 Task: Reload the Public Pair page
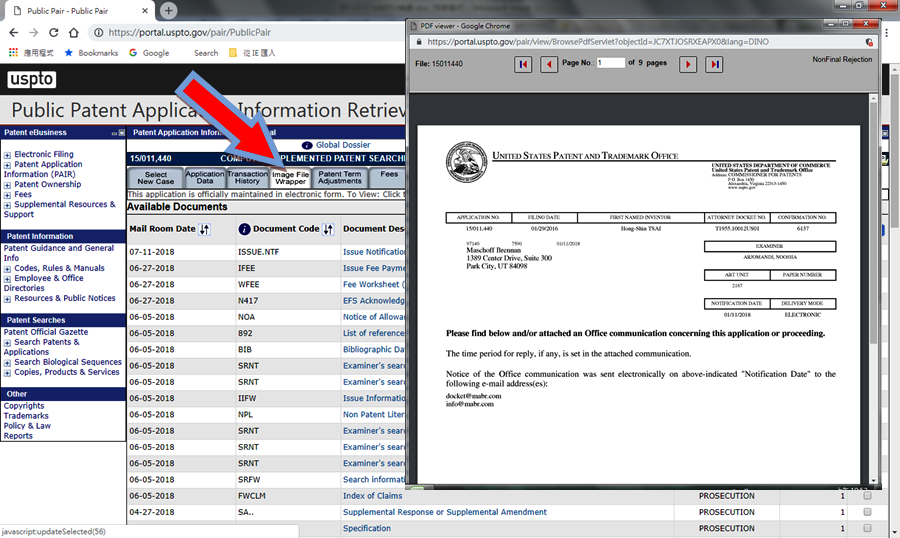pos(53,33)
